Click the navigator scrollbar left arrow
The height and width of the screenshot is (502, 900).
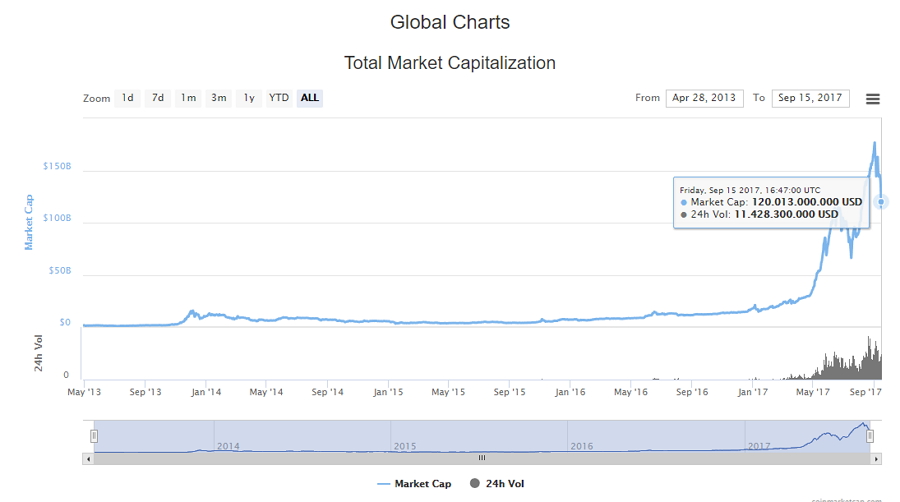[88, 459]
